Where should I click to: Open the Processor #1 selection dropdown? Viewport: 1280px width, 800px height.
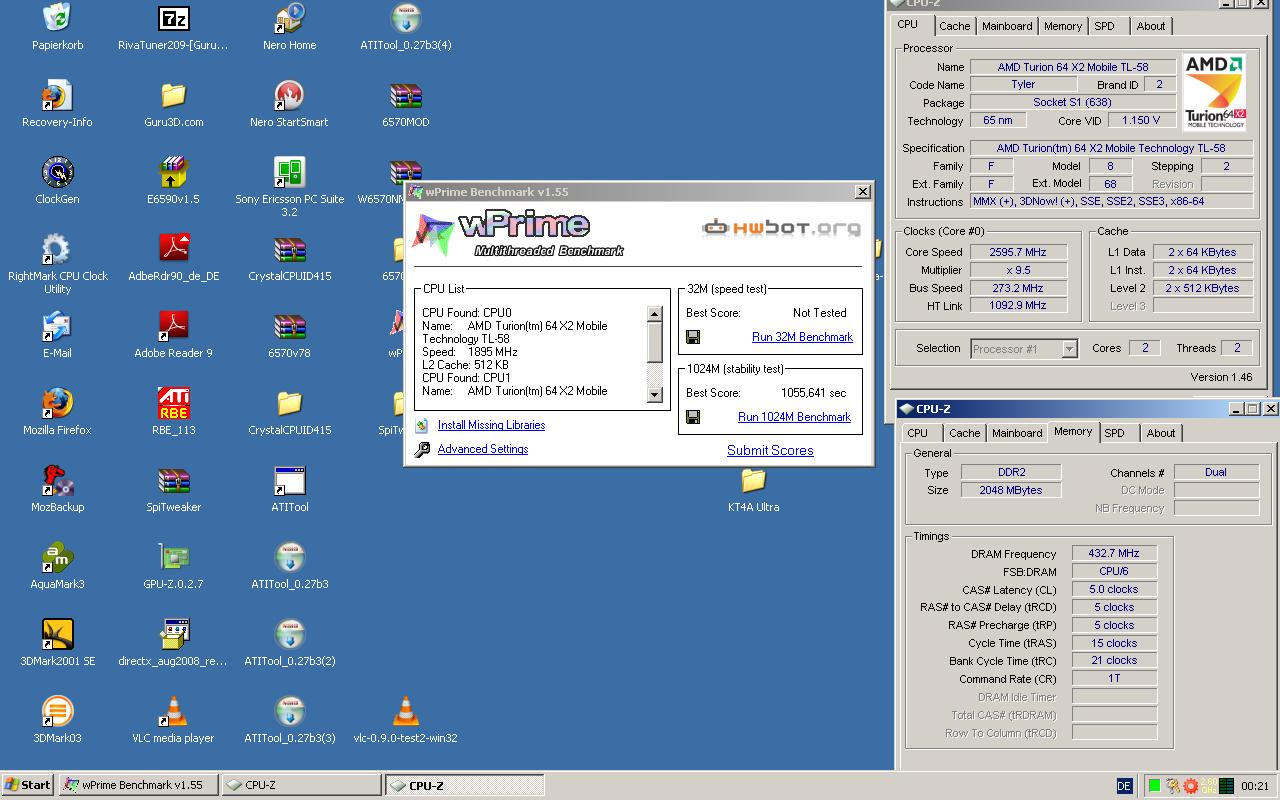click(1024, 348)
